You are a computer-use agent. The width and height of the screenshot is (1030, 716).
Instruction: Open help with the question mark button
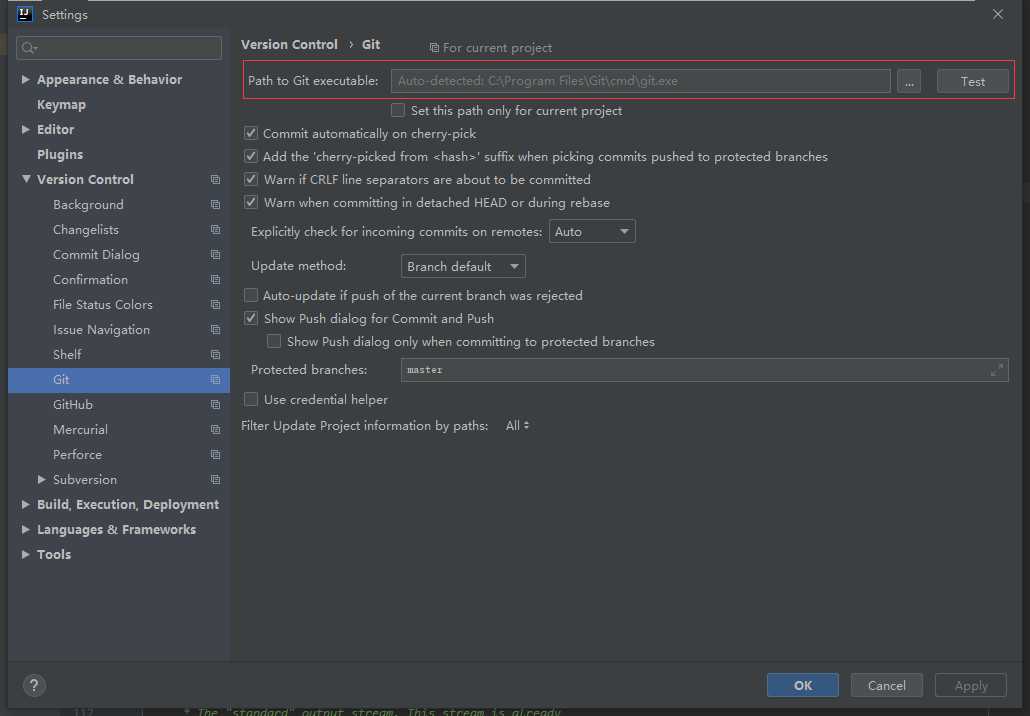(x=34, y=686)
